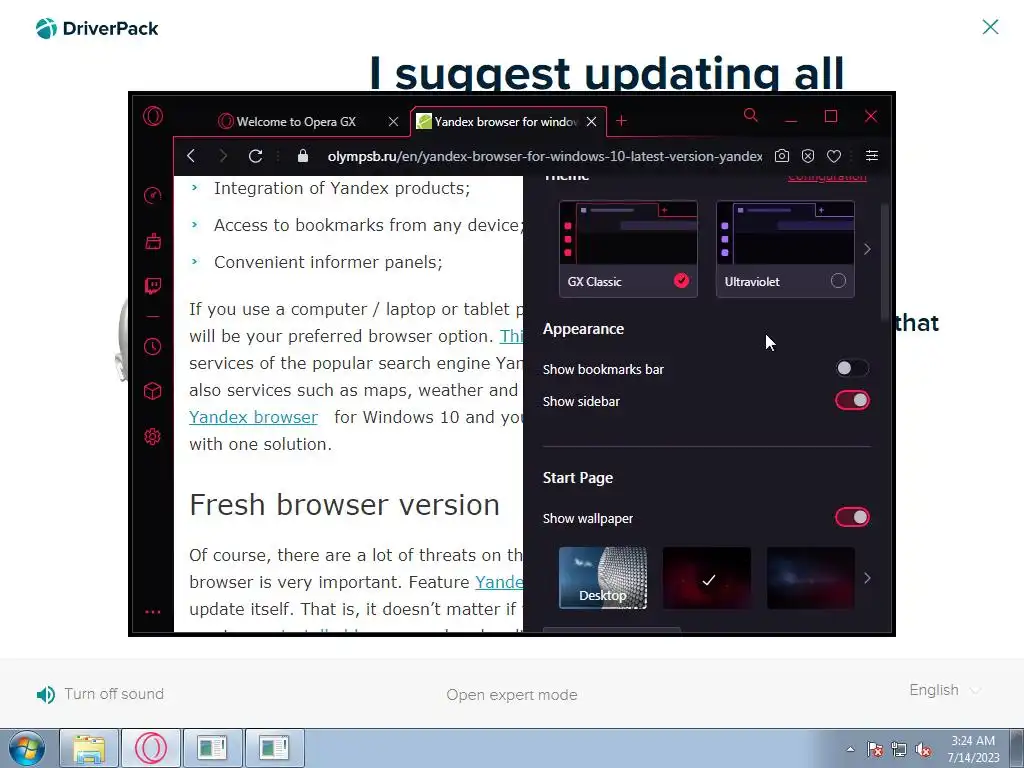The width and height of the screenshot is (1024, 768).
Task: Click the speaker sound icon in DriverPack
Action: coord(46,694)
